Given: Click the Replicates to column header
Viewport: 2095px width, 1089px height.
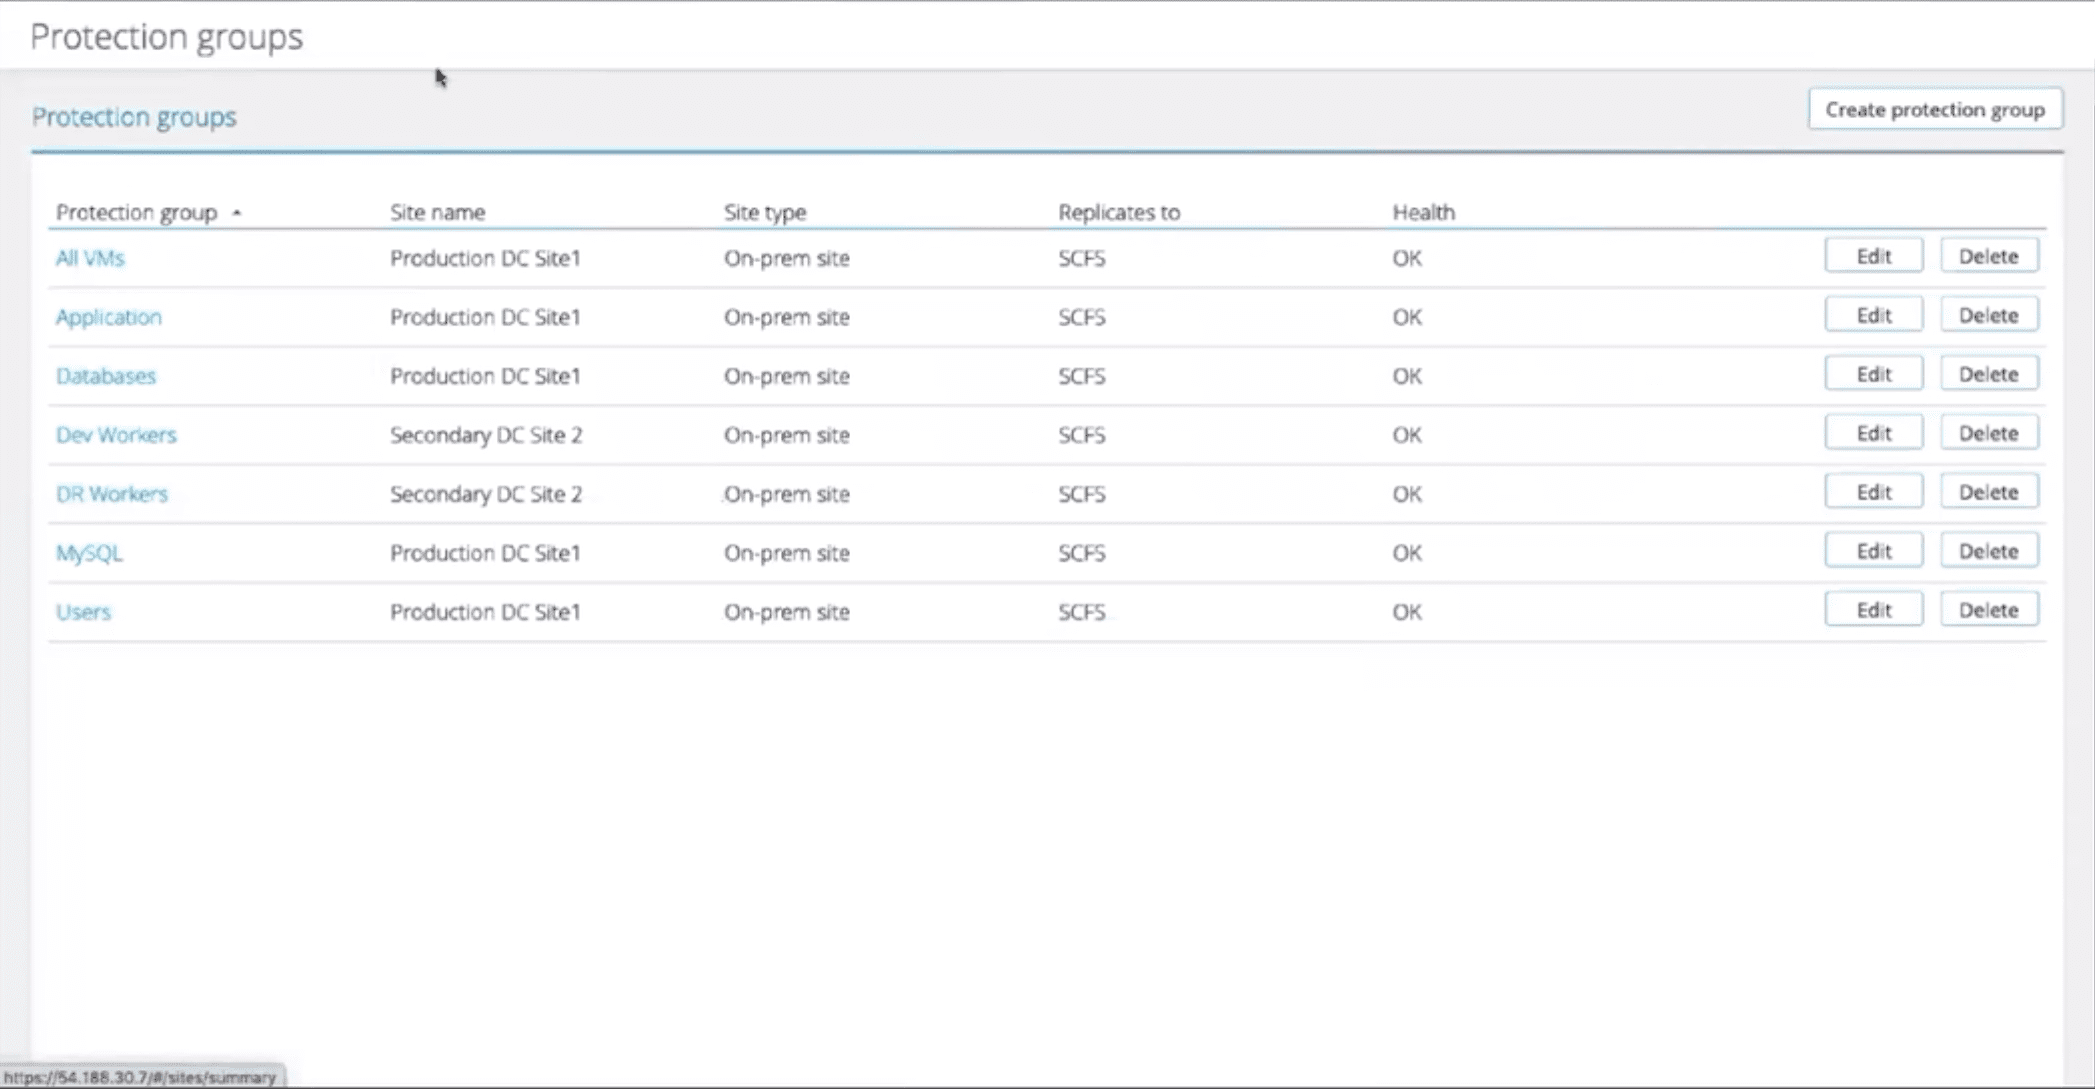Looking at the screenshot, I should pos(1118,212).
